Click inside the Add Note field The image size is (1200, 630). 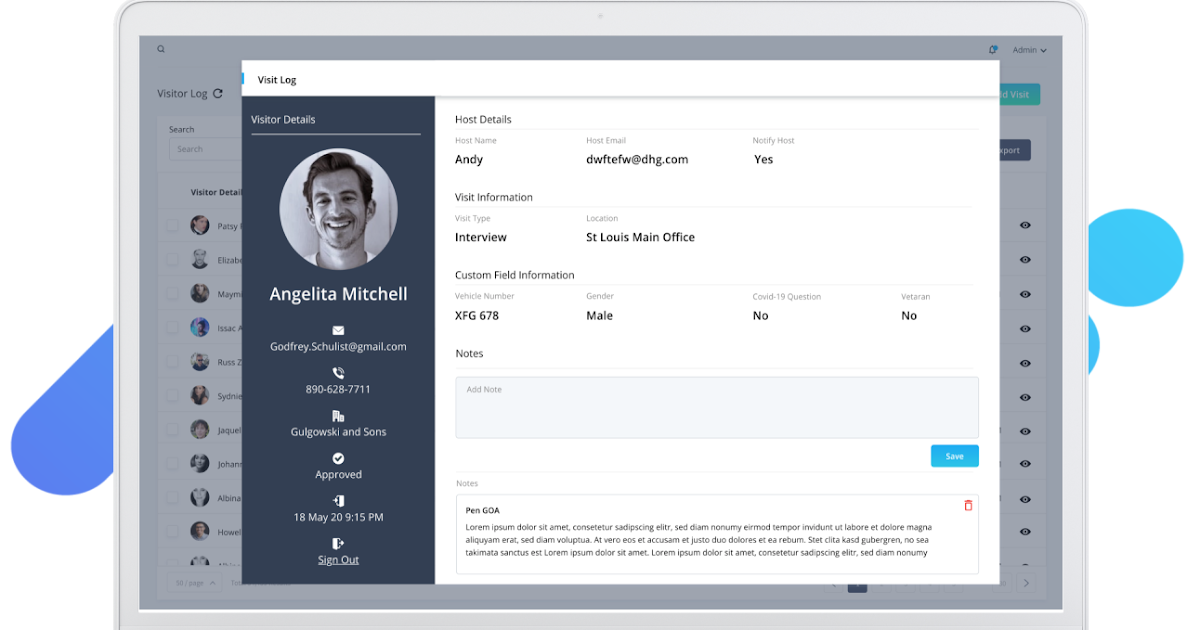click(716, 408)
